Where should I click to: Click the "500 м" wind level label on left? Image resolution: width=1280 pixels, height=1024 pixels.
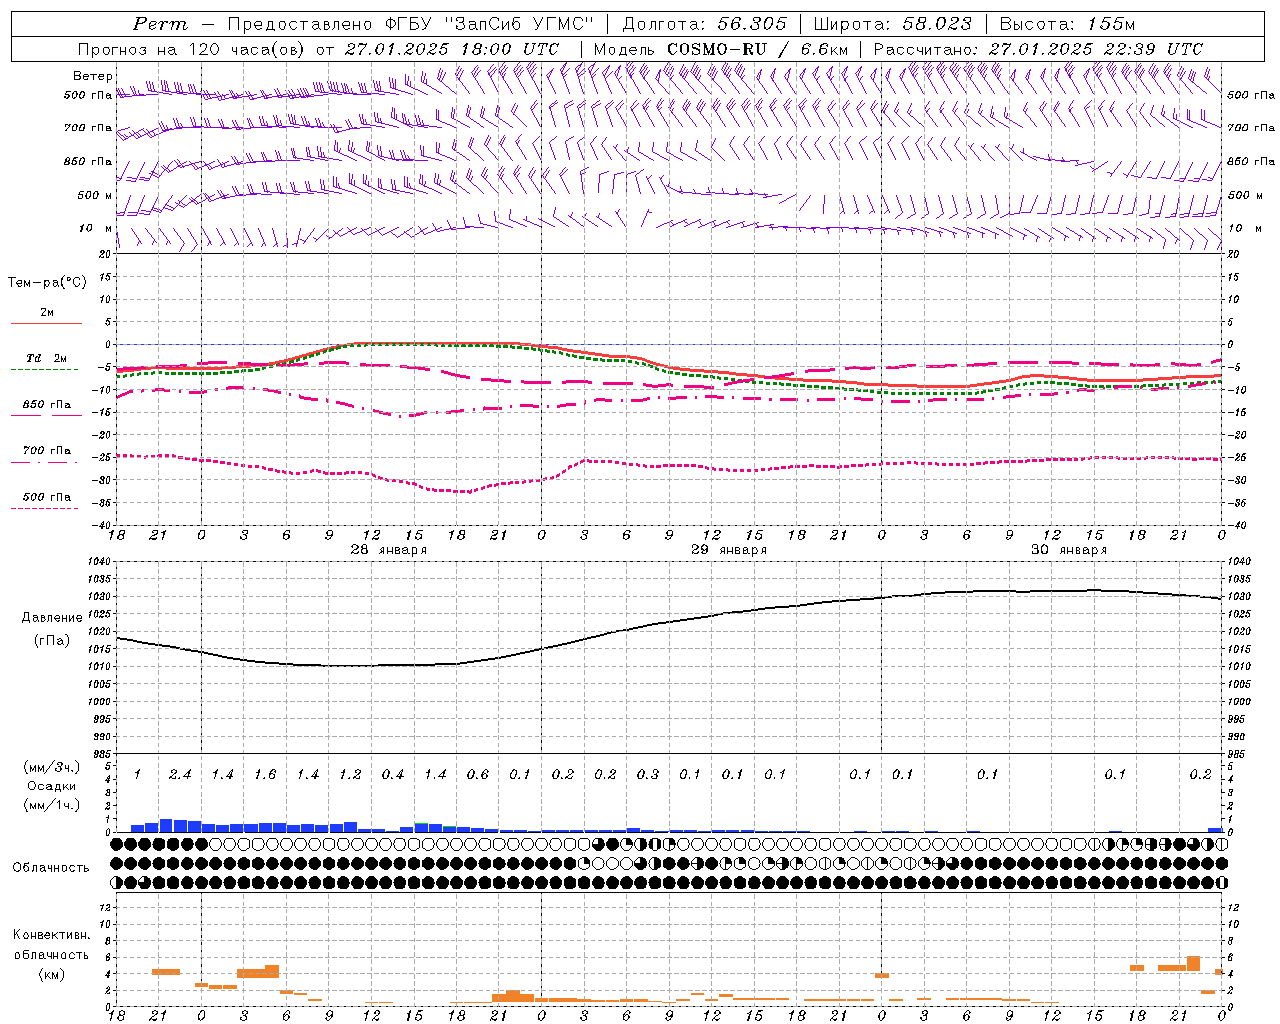pos(95,195)
